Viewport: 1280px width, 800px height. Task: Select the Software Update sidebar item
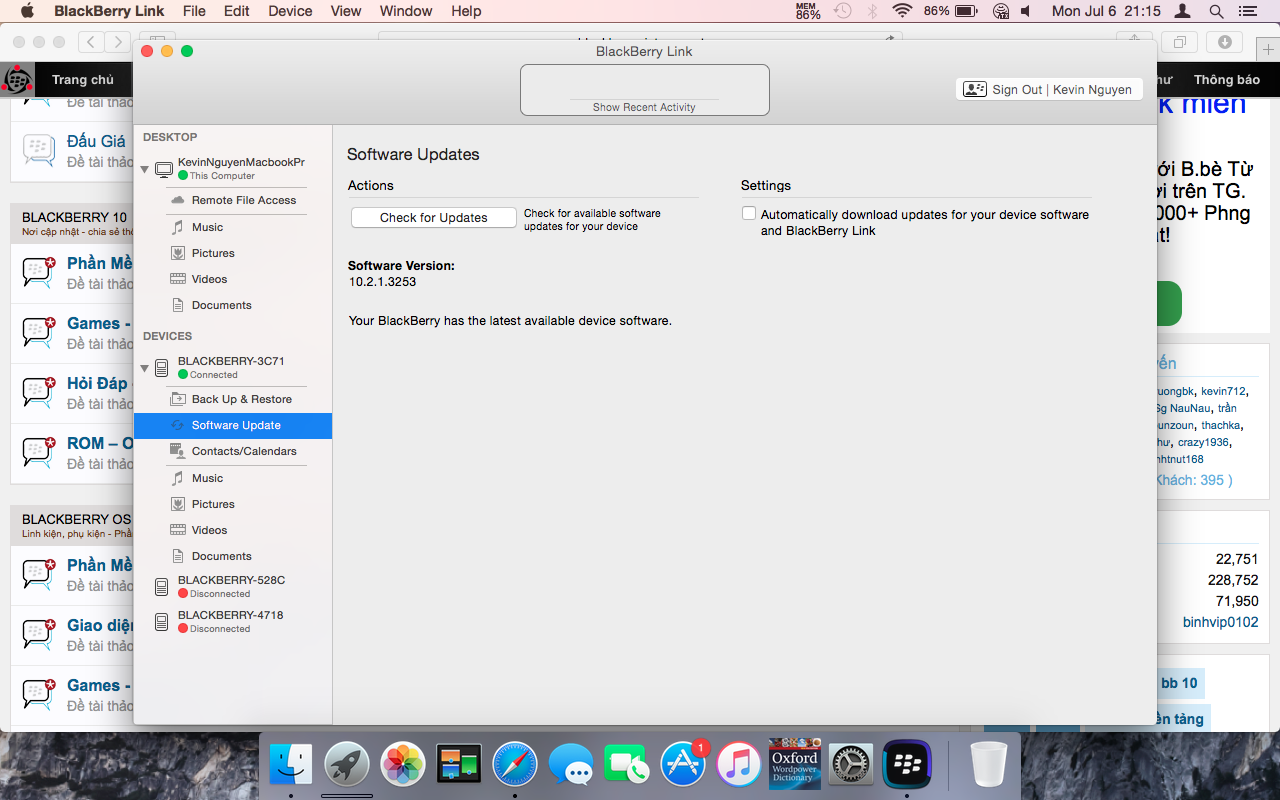[x=233, y=425]
